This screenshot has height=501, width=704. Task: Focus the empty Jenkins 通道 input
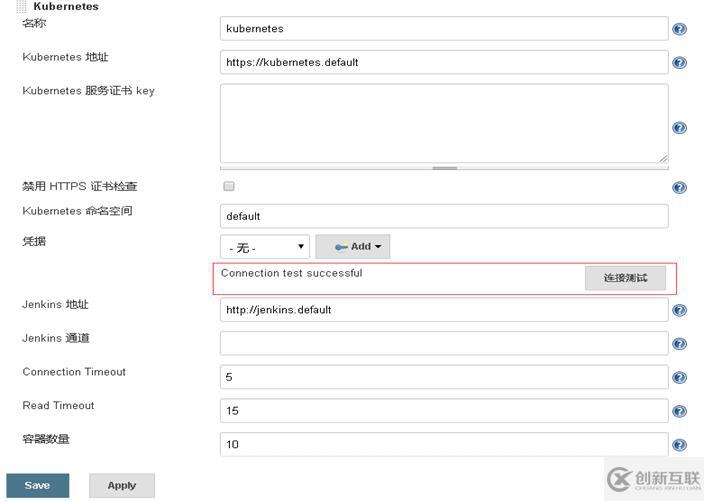click(x=444, y=343)
